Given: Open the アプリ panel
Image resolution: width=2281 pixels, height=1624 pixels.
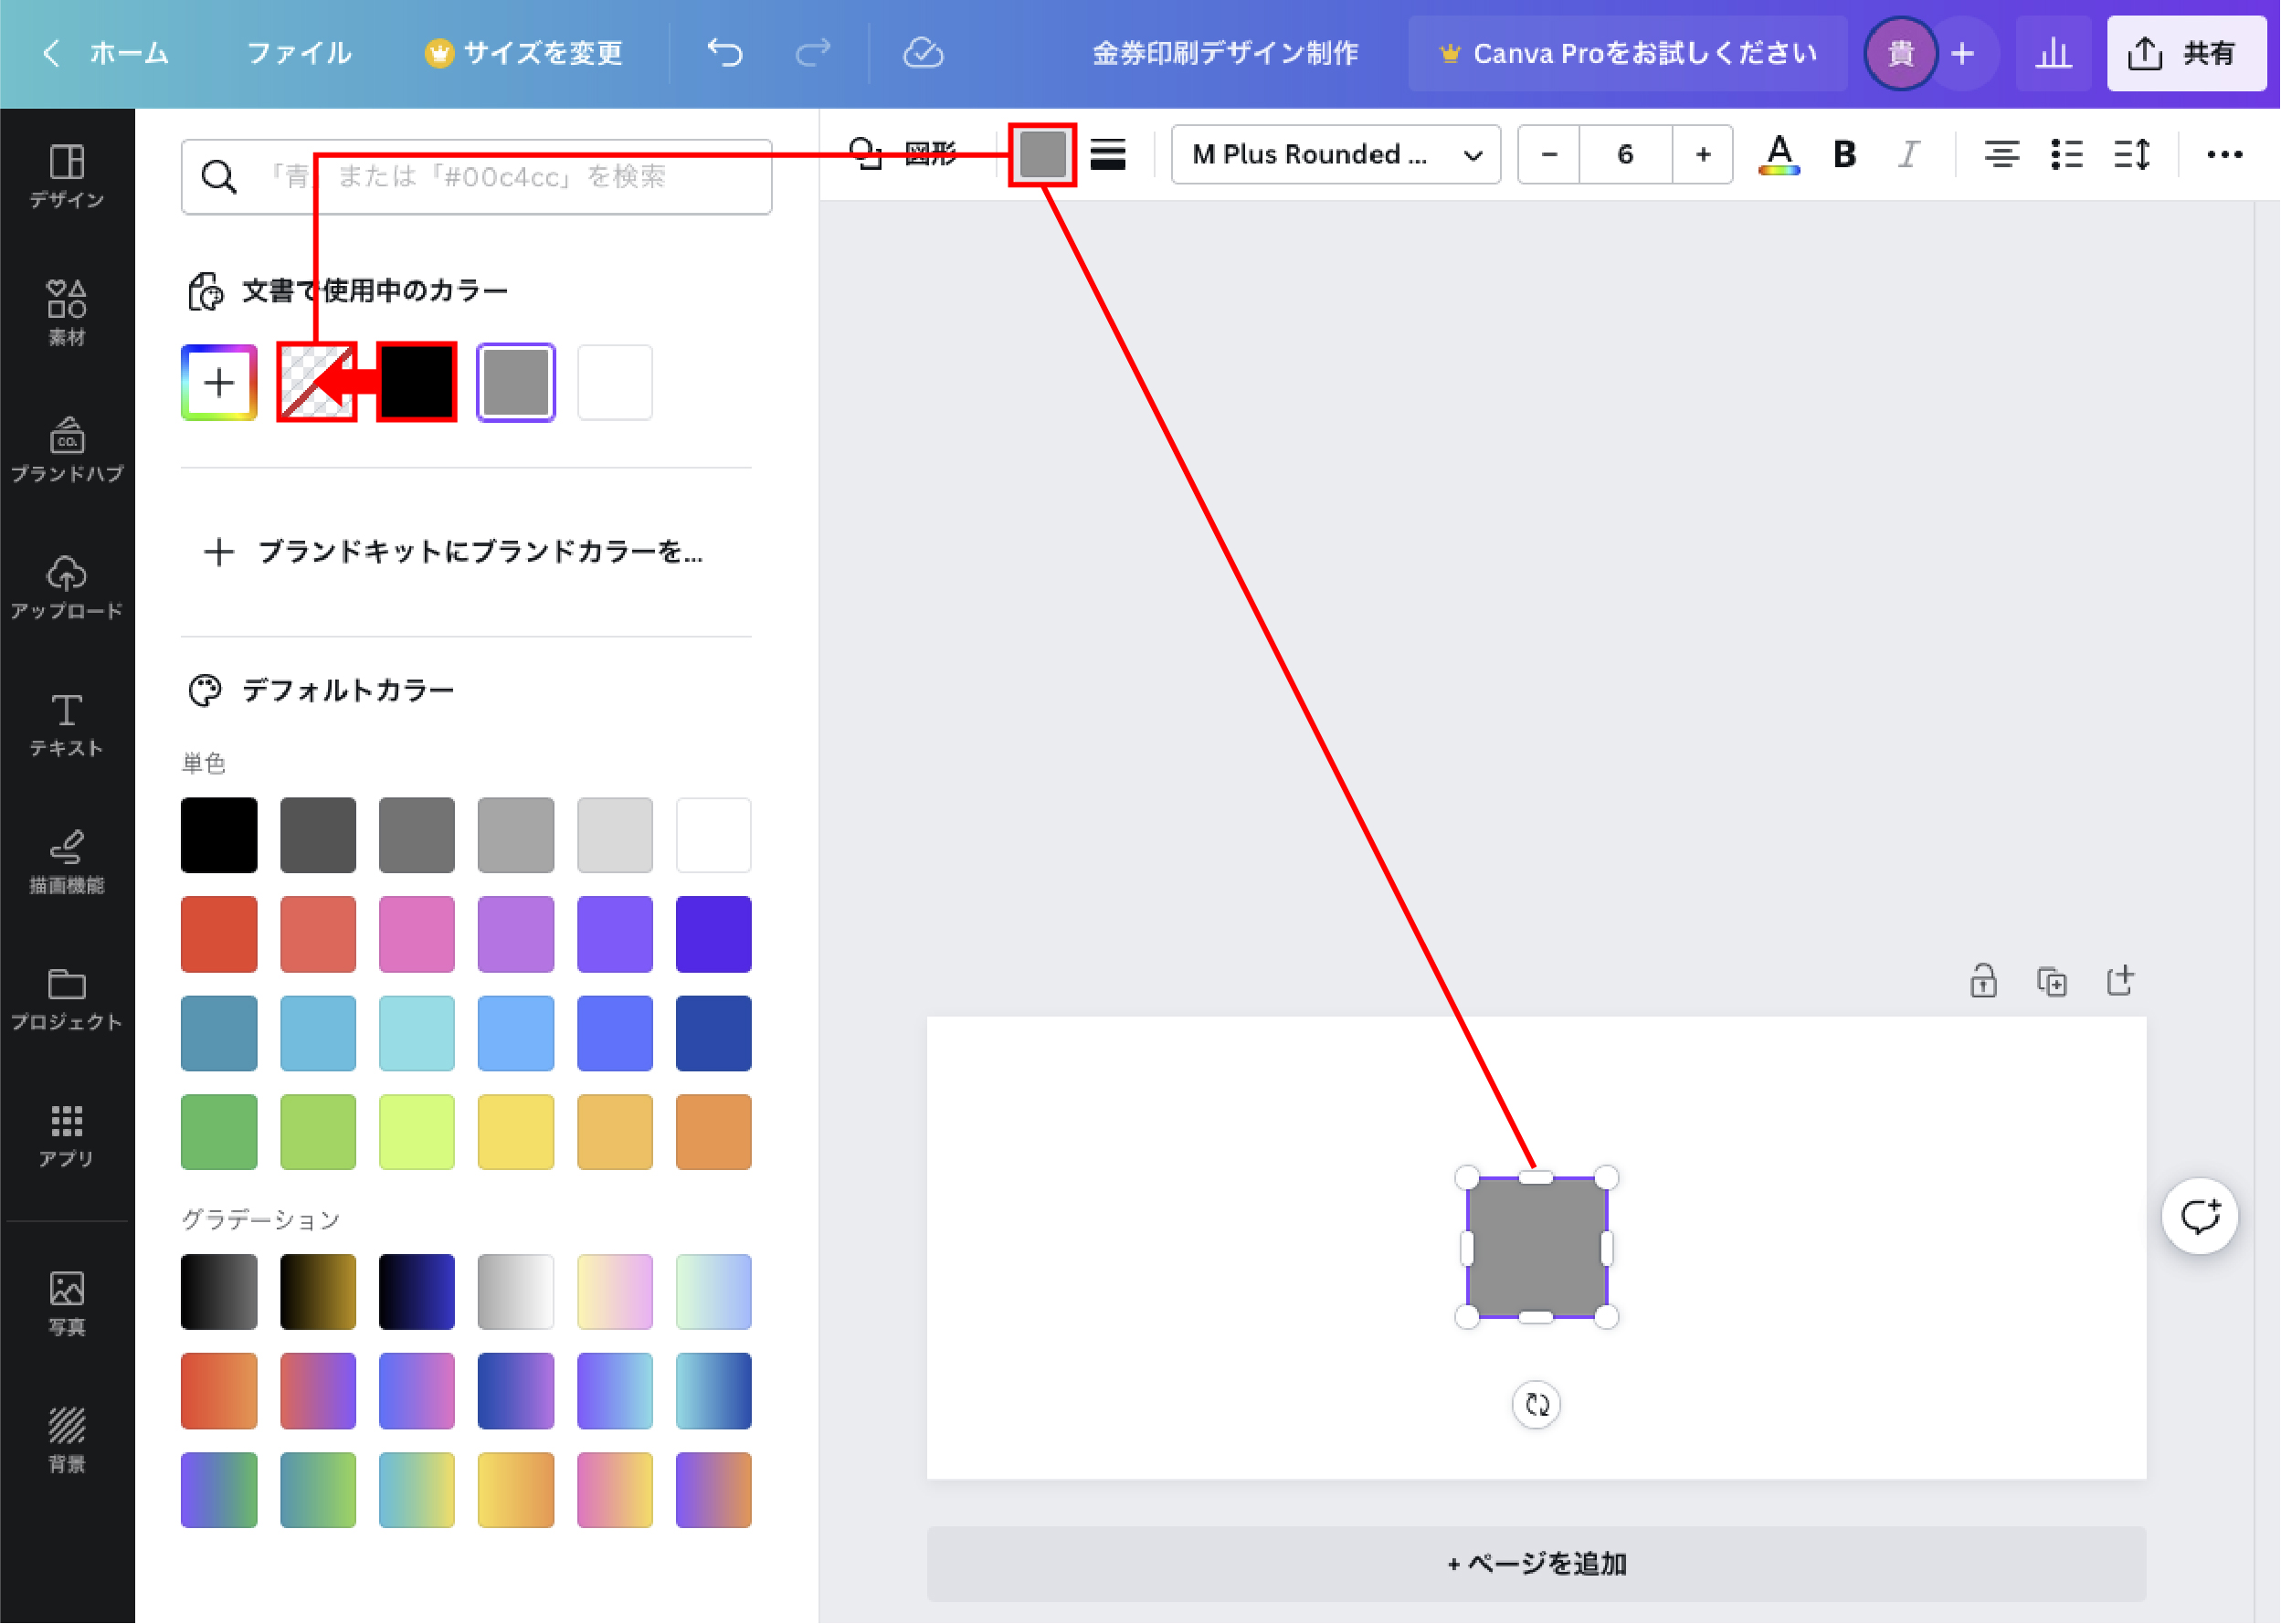Looking at the screenshot, I should pyautogui.click(x=67, y=1136).
